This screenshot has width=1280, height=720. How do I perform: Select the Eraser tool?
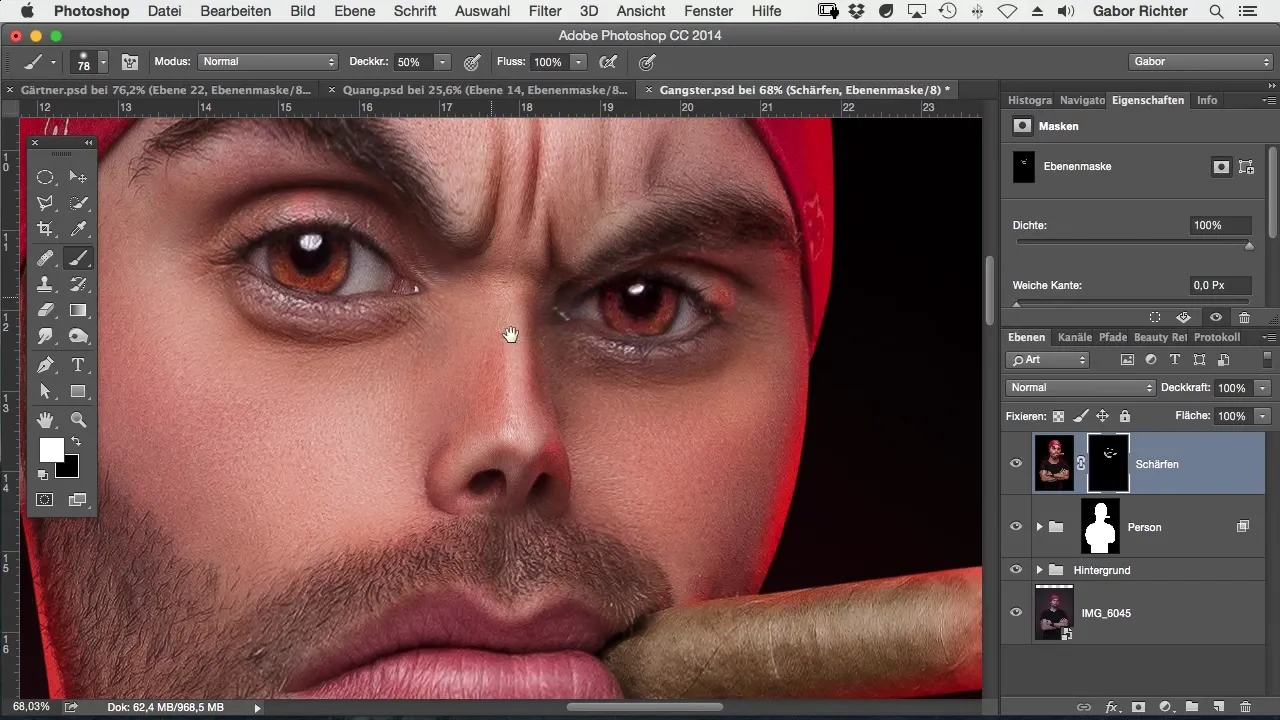(x=45, y=311)
